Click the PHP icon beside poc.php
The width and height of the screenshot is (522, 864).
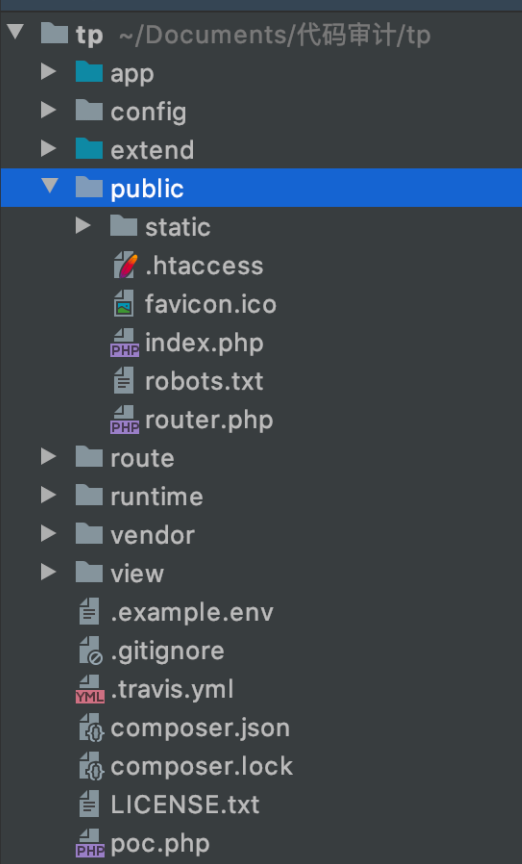tap(90, 844)
